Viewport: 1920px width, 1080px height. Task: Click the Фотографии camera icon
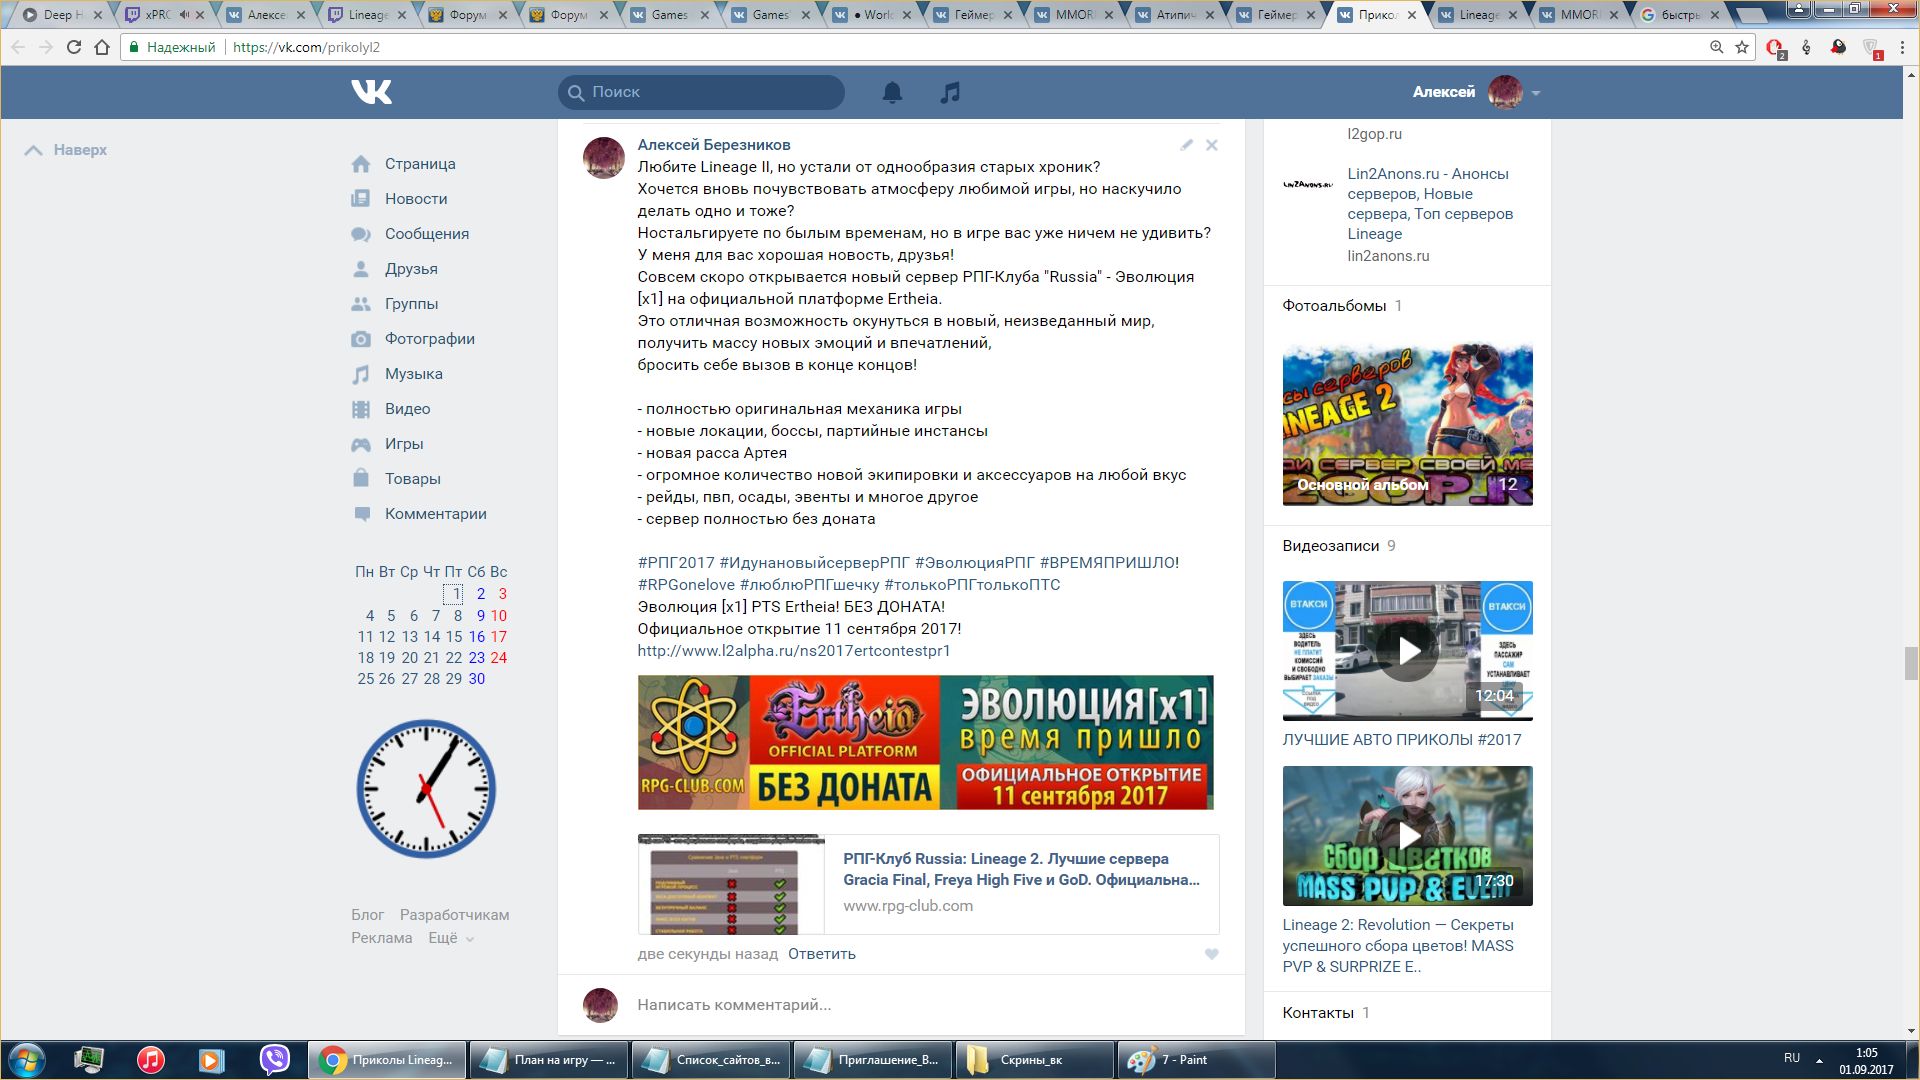[x=361, y=339]
